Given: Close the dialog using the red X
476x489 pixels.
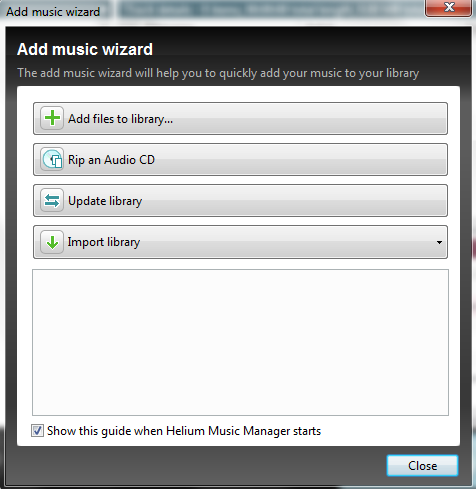Looking at the screenshot, I should click(x=448, y=8).
